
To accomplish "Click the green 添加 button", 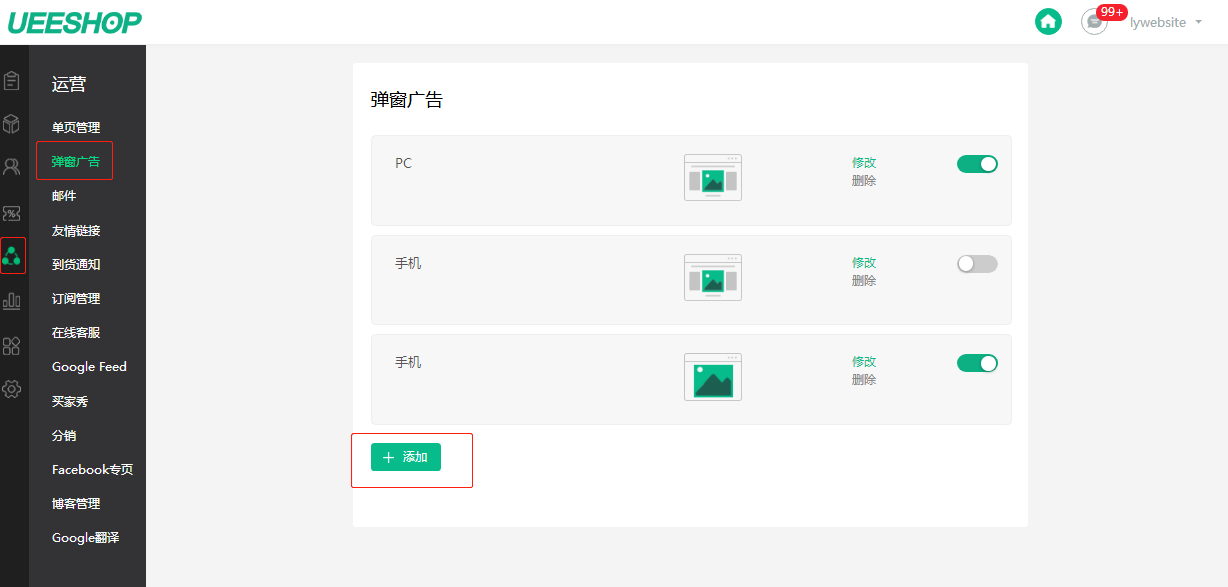I will (x=406, y=457).
